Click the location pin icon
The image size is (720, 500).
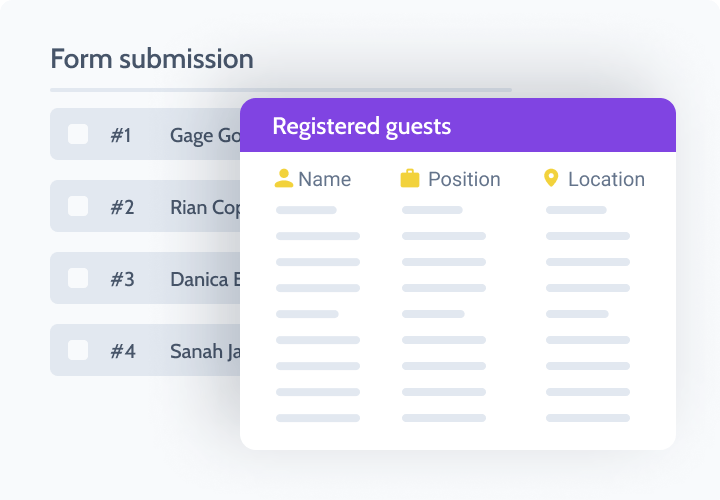pyautogui.click(x=550, y=178)
